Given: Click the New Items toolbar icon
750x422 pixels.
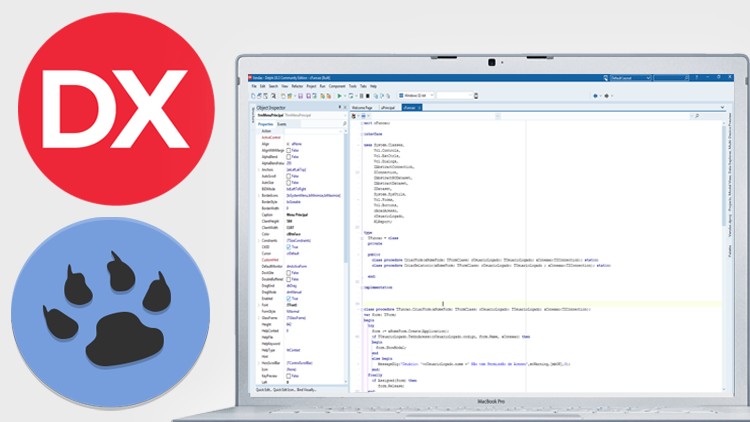Looking at the screenshot, I should [x=254, y=96].
